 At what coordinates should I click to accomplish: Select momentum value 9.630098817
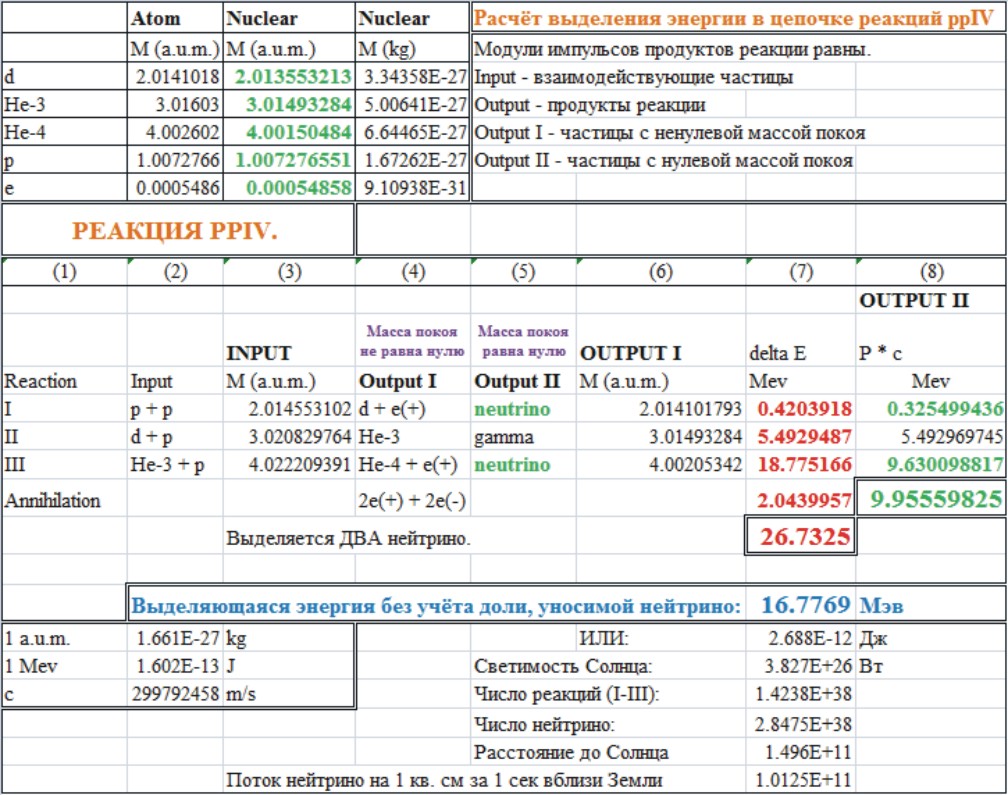click(932, 465)
